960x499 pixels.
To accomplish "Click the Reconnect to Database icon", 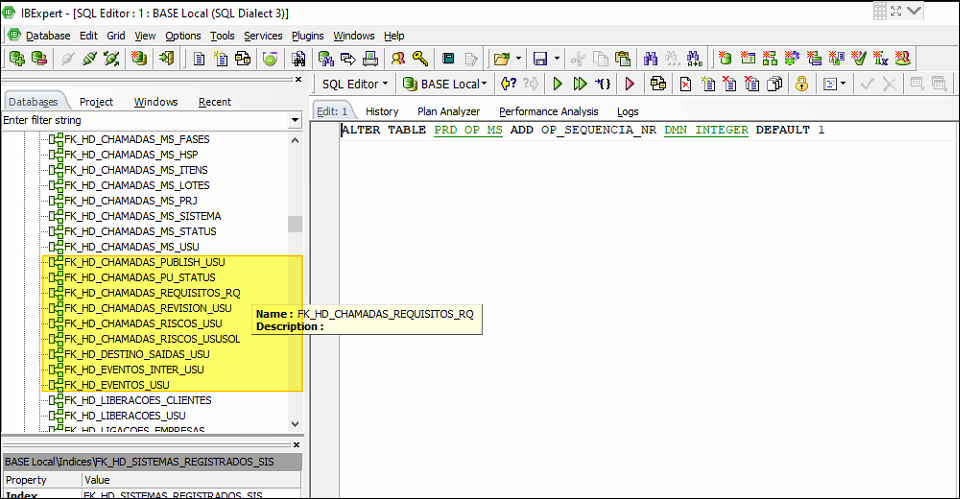I will click(111, 59).
